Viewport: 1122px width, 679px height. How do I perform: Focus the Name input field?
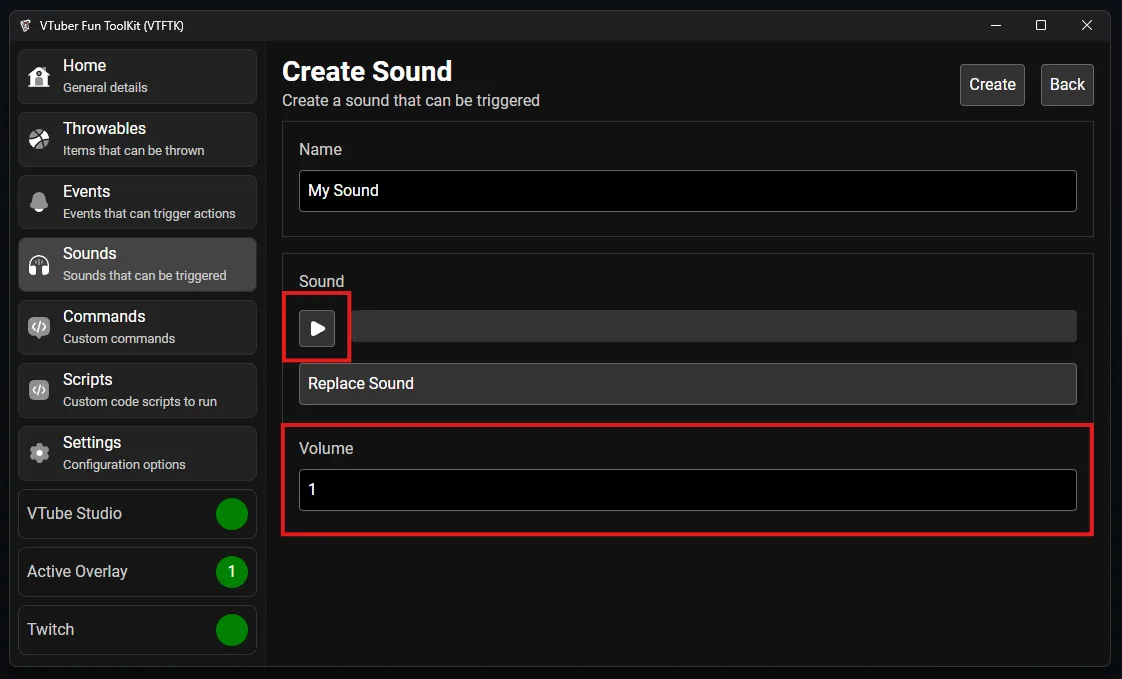(x=687, y=191)
